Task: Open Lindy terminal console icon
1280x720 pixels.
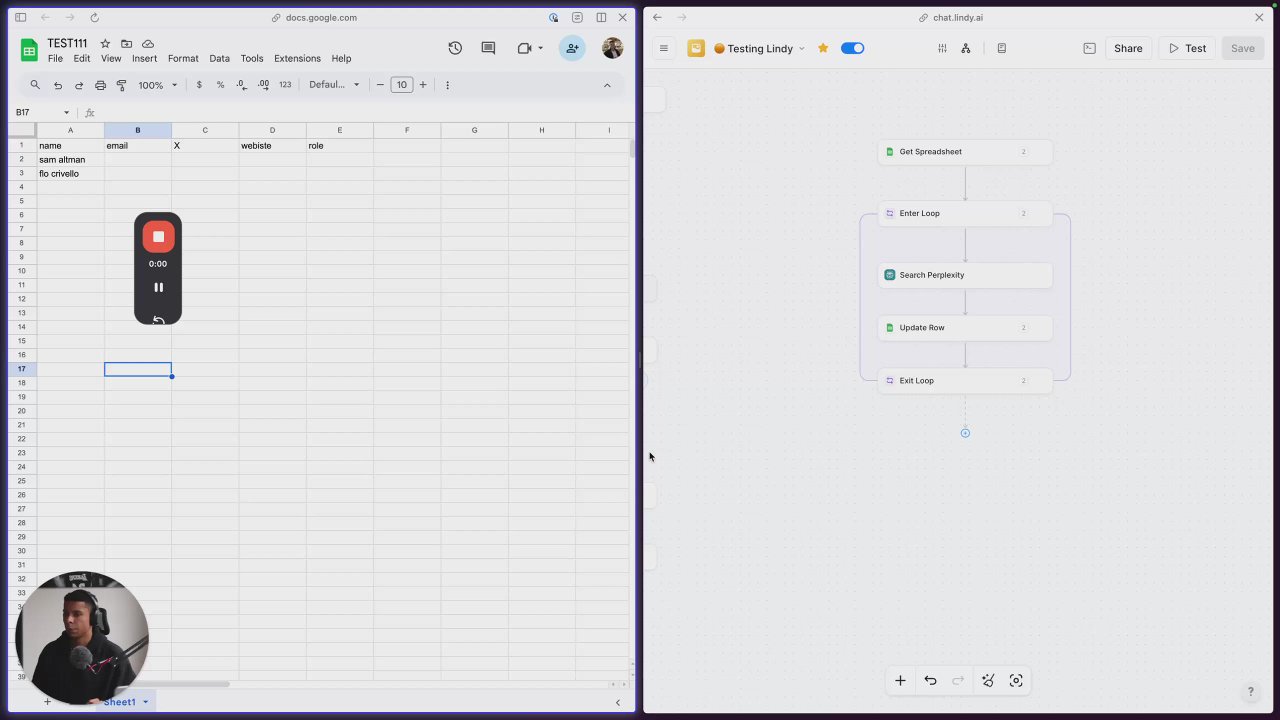Action: [x=1089, y=48]
